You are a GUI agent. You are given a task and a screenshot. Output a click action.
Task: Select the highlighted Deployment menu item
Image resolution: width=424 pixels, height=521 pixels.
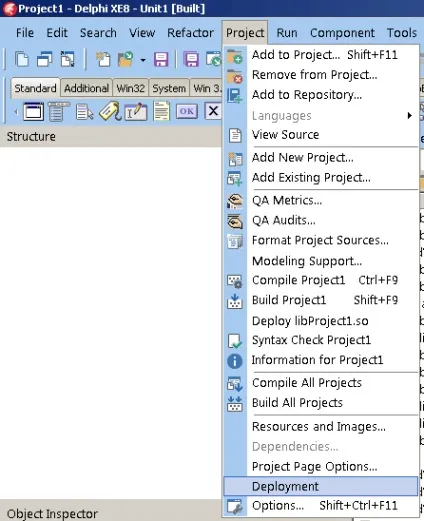click(321, 486)
